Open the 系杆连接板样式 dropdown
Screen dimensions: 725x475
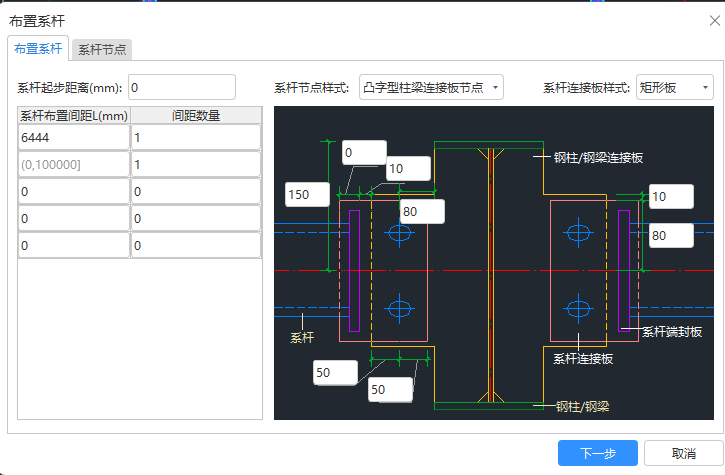675,87
